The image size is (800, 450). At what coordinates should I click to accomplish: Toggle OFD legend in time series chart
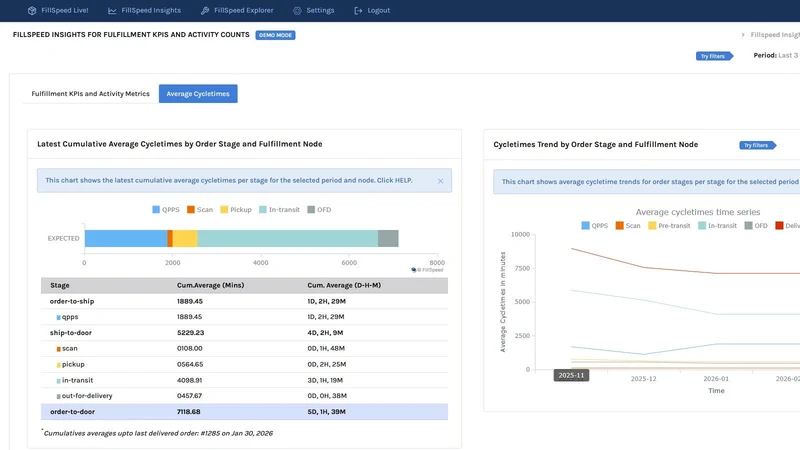click(x=756, y=226)
